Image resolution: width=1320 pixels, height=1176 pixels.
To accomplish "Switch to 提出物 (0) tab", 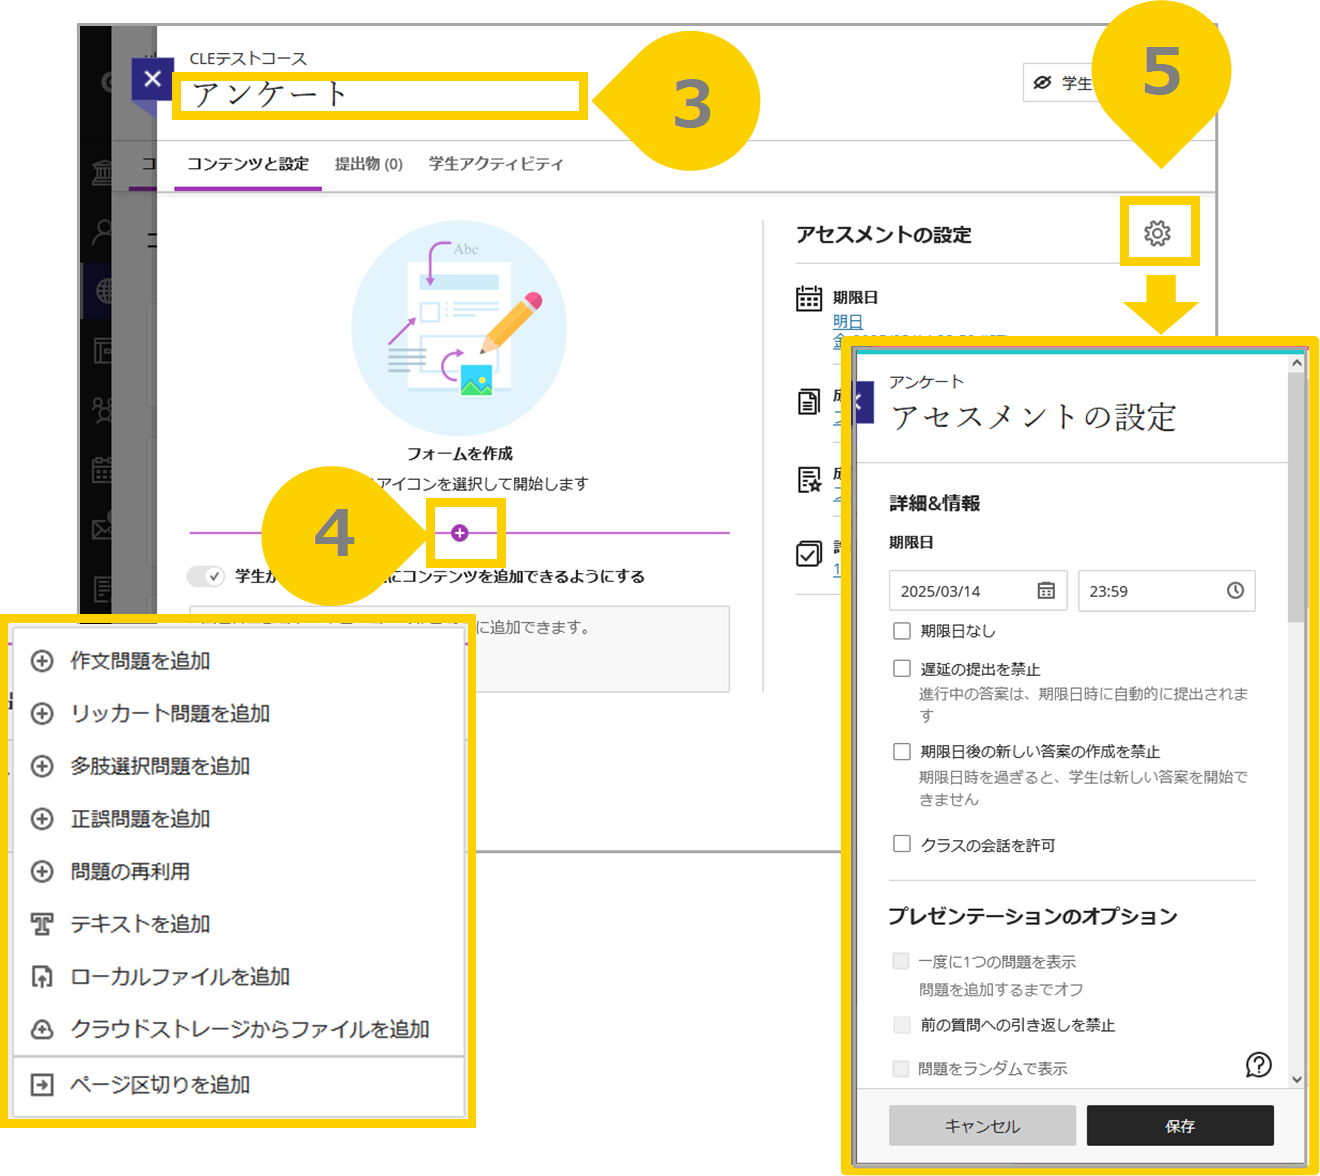I will (368, 164).
